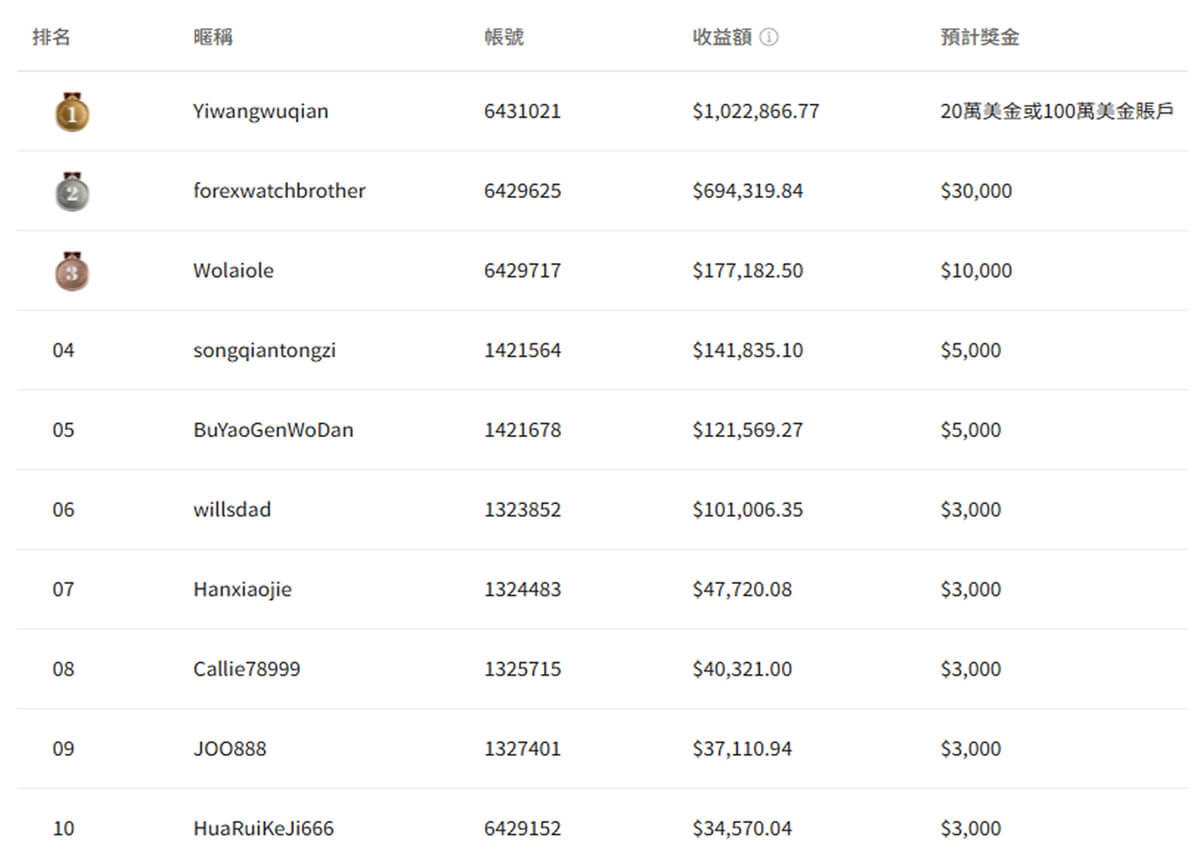Select the 暱稱 column header

pos(213,38)
